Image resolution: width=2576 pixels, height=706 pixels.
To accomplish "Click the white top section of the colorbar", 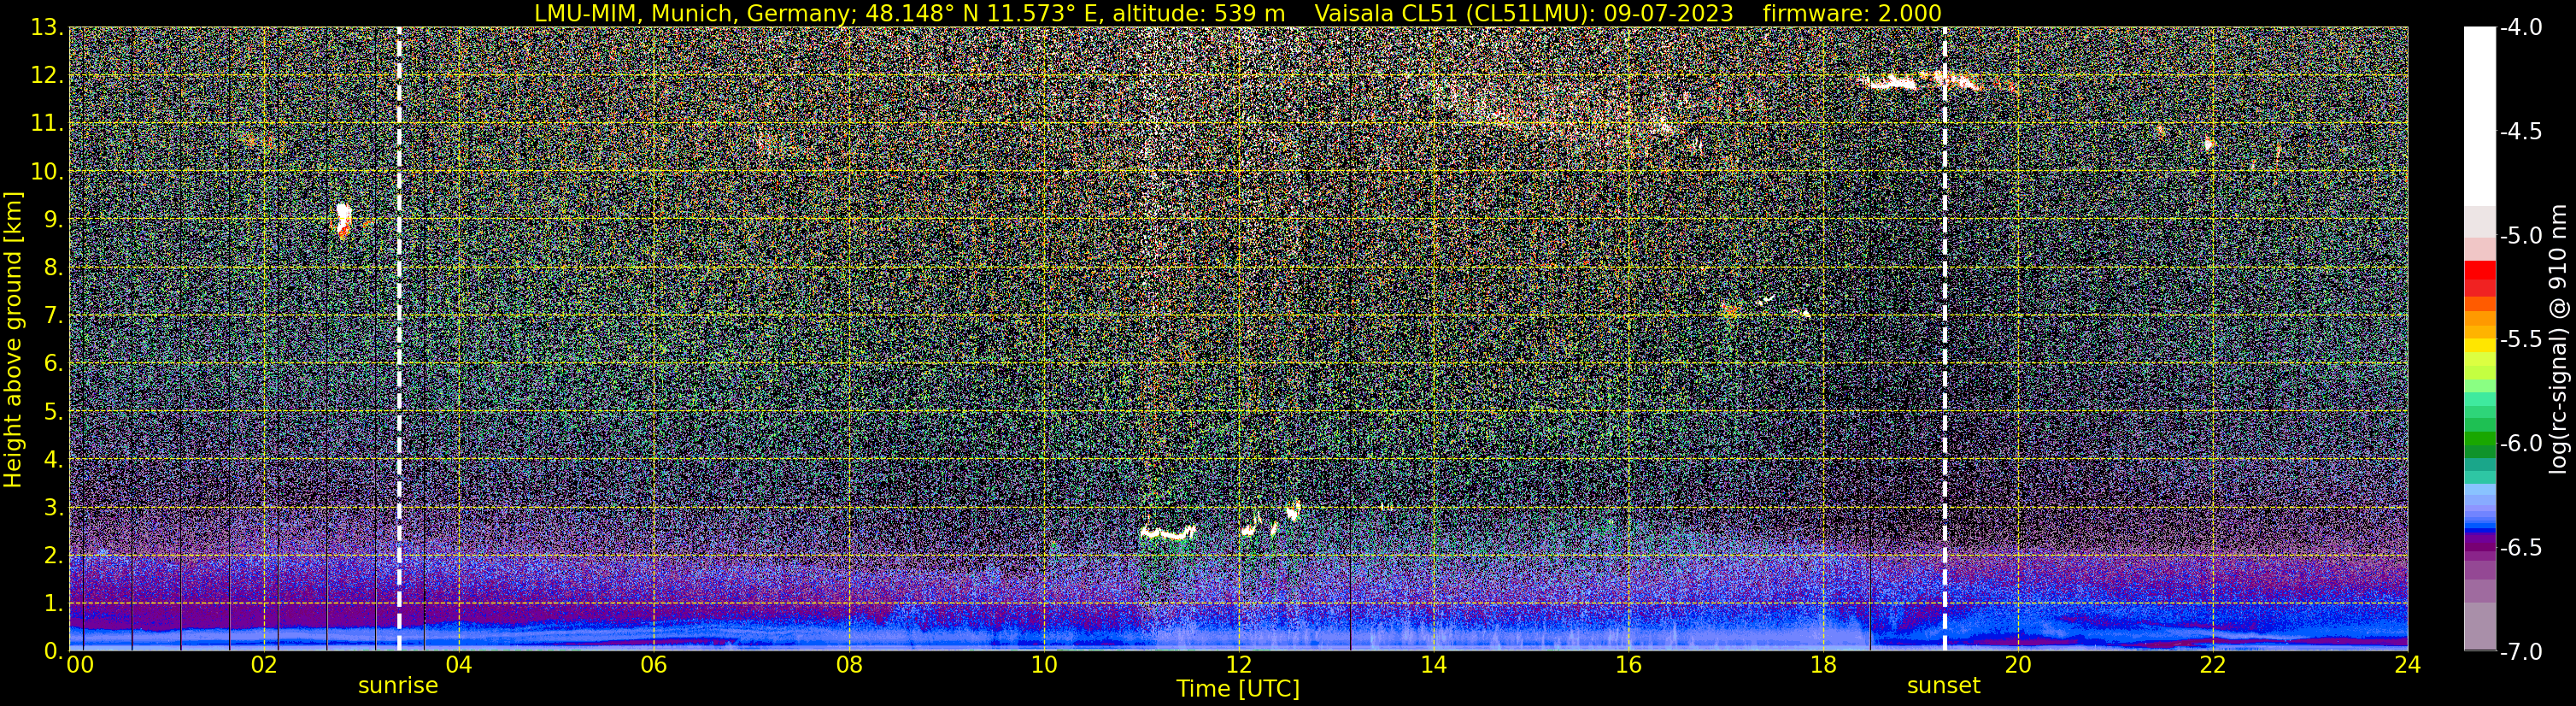I will click(x=2479, y=115).
